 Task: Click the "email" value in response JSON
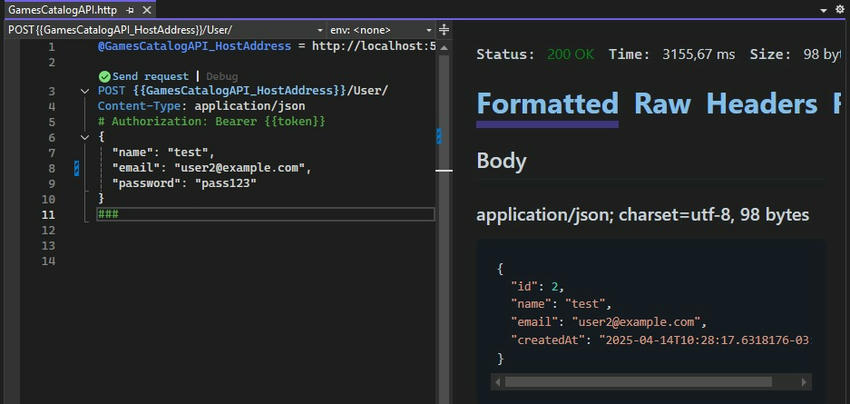click(x=636, y=322)
